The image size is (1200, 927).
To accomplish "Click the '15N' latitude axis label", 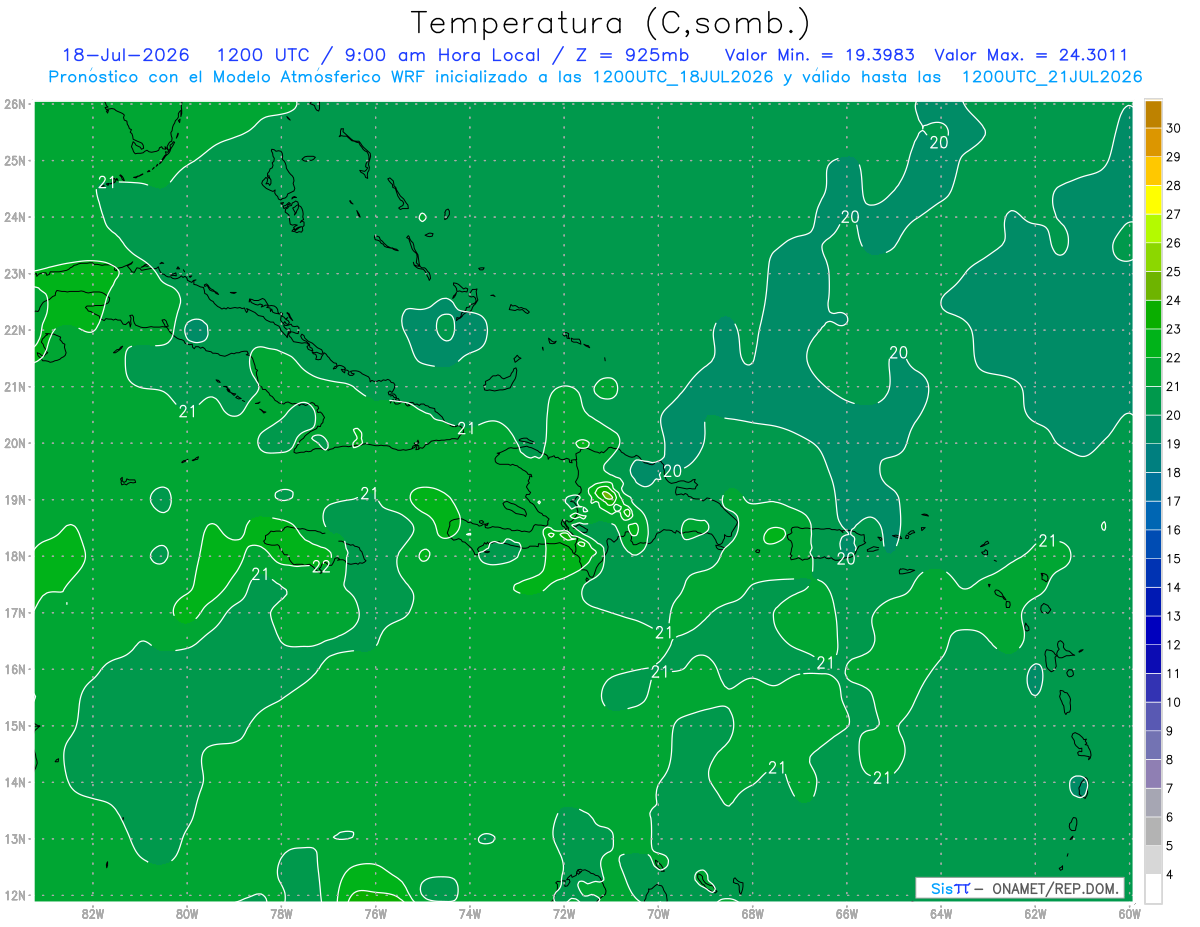I will click(x=14, y=726).
